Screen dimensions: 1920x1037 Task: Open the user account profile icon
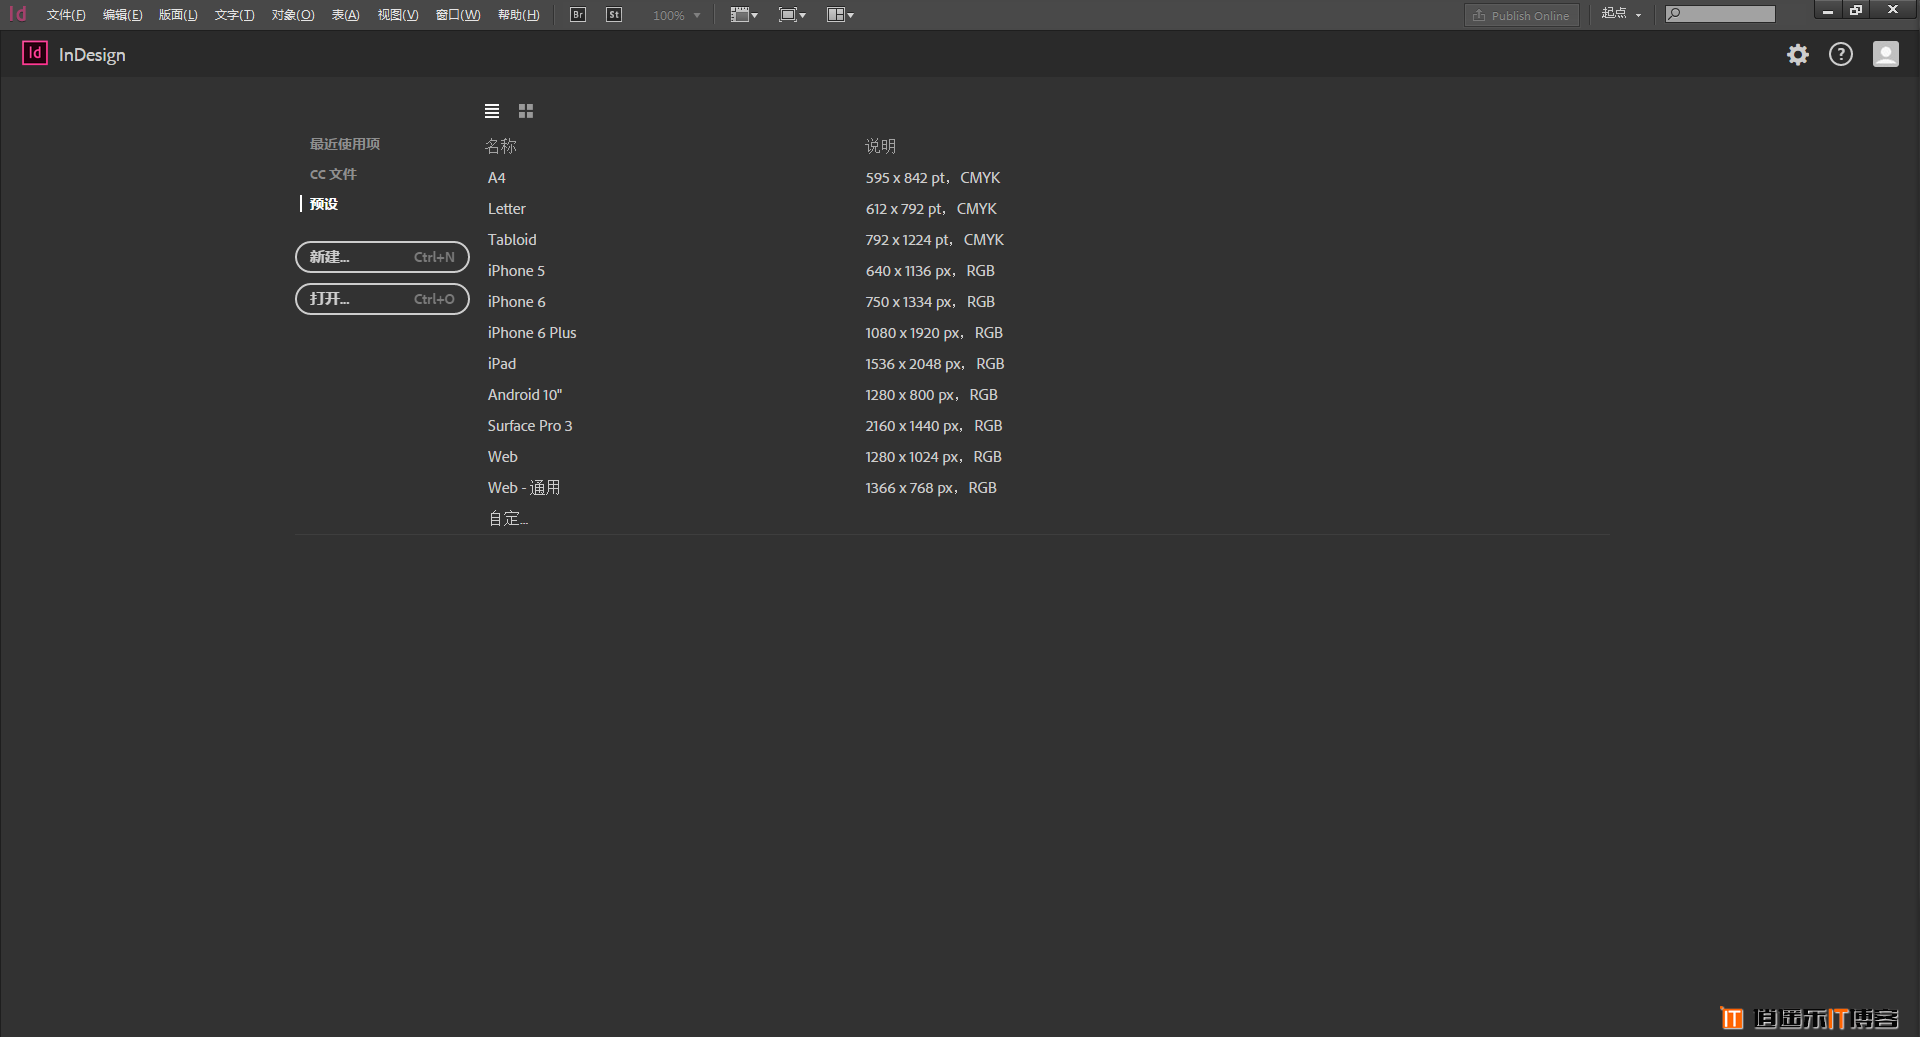coord(1886,55)
